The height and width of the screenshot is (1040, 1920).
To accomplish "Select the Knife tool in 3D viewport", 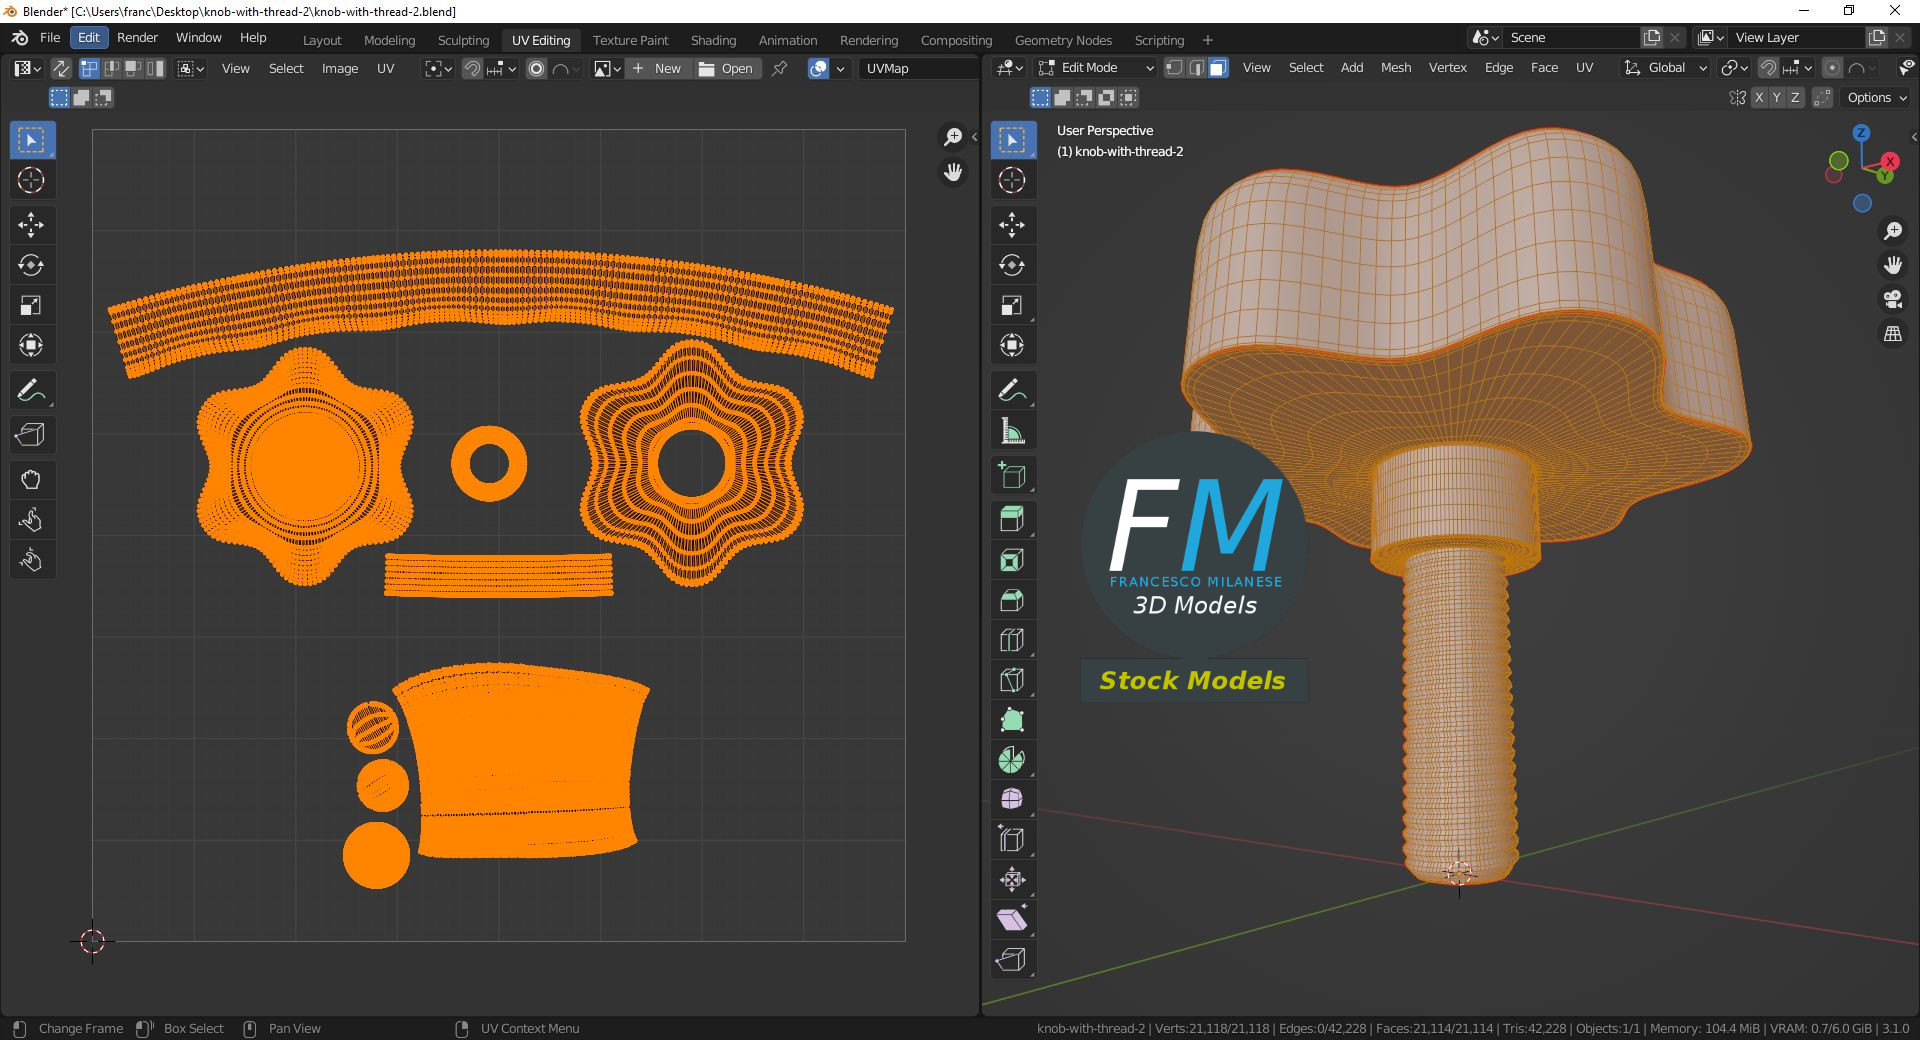I will click(1012, 680).
